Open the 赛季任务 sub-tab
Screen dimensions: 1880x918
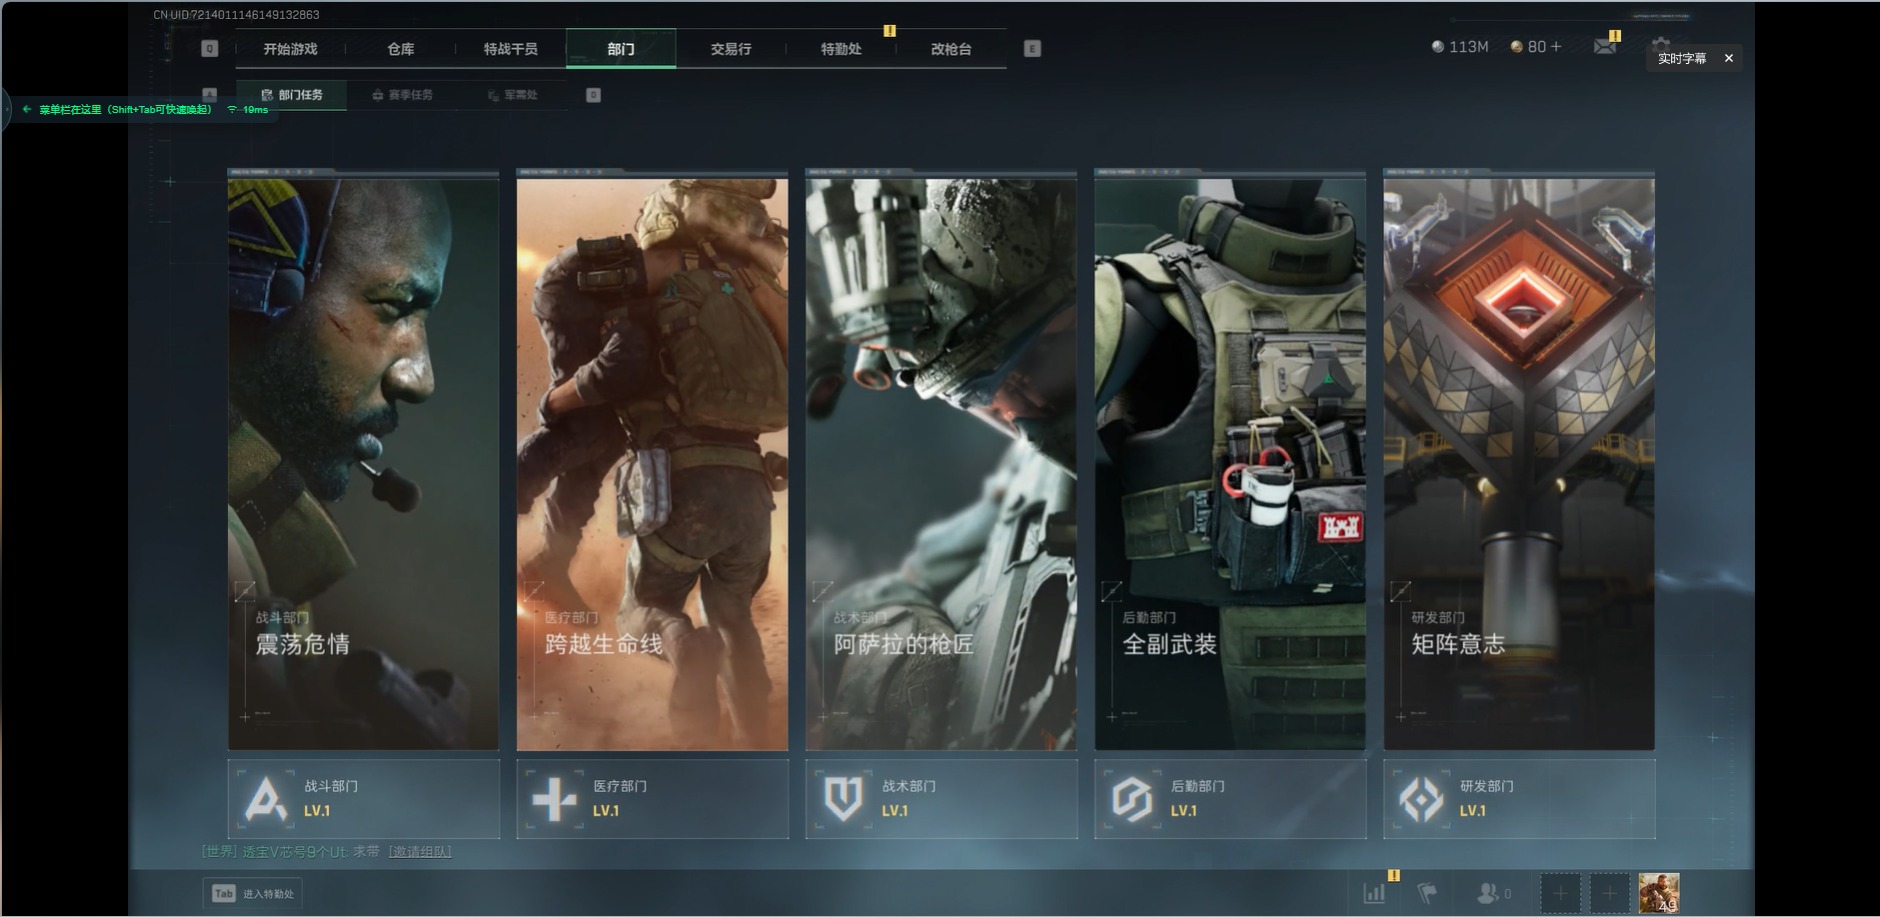click(x=402, y=95)
